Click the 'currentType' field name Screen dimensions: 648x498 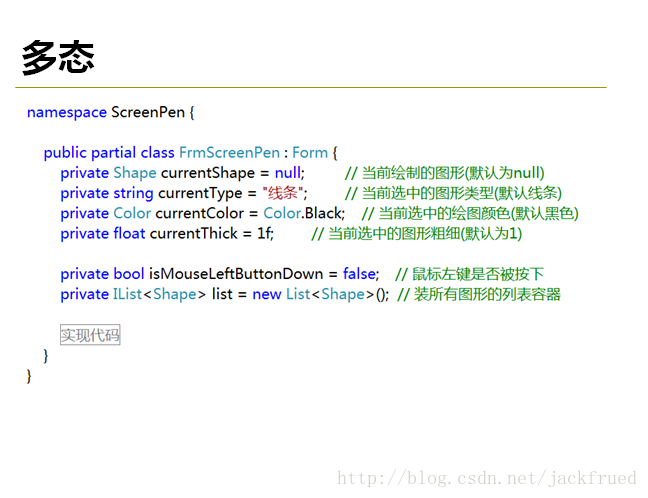click(200, 193)
